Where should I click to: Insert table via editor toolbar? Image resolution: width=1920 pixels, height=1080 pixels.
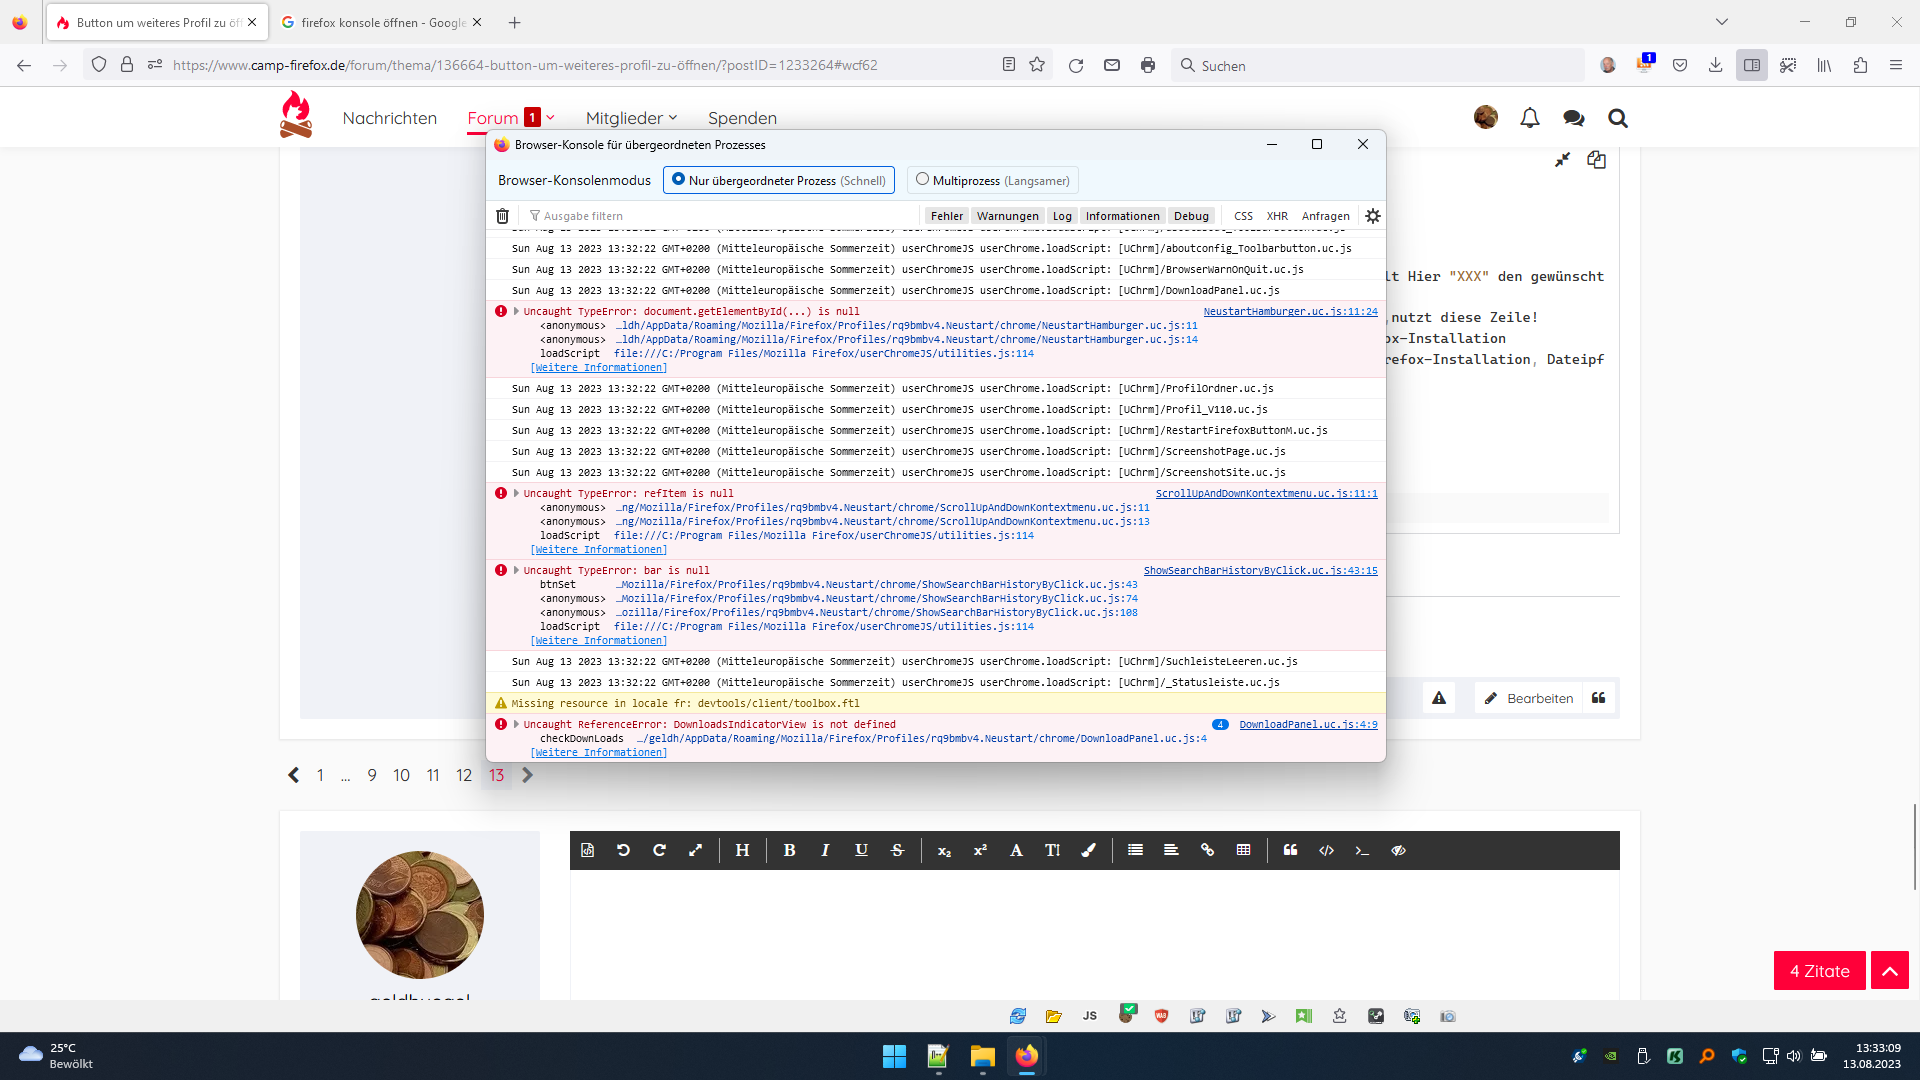1243,850
